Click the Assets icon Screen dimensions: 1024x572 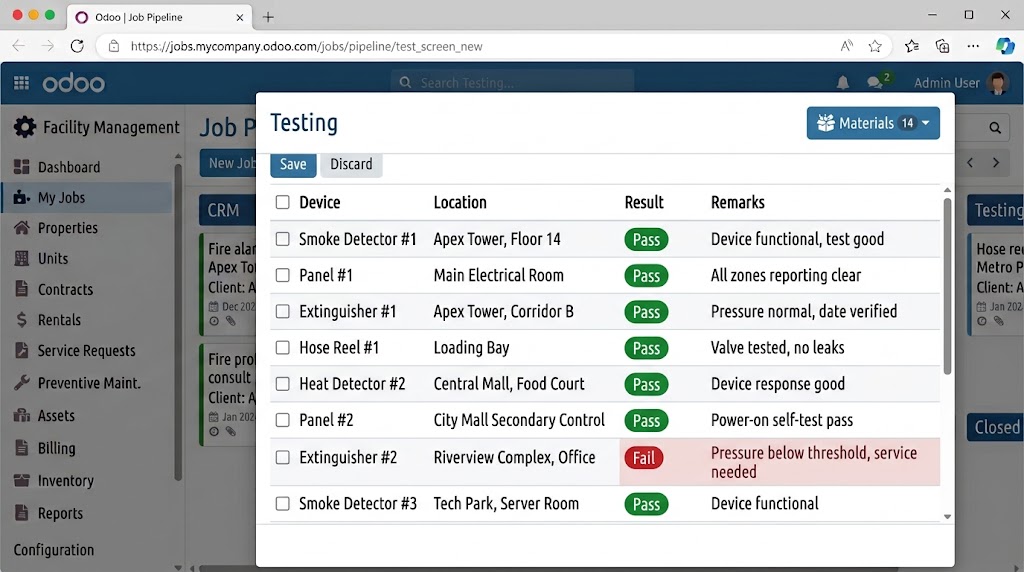pyautogui.click(x=22, y=415)
